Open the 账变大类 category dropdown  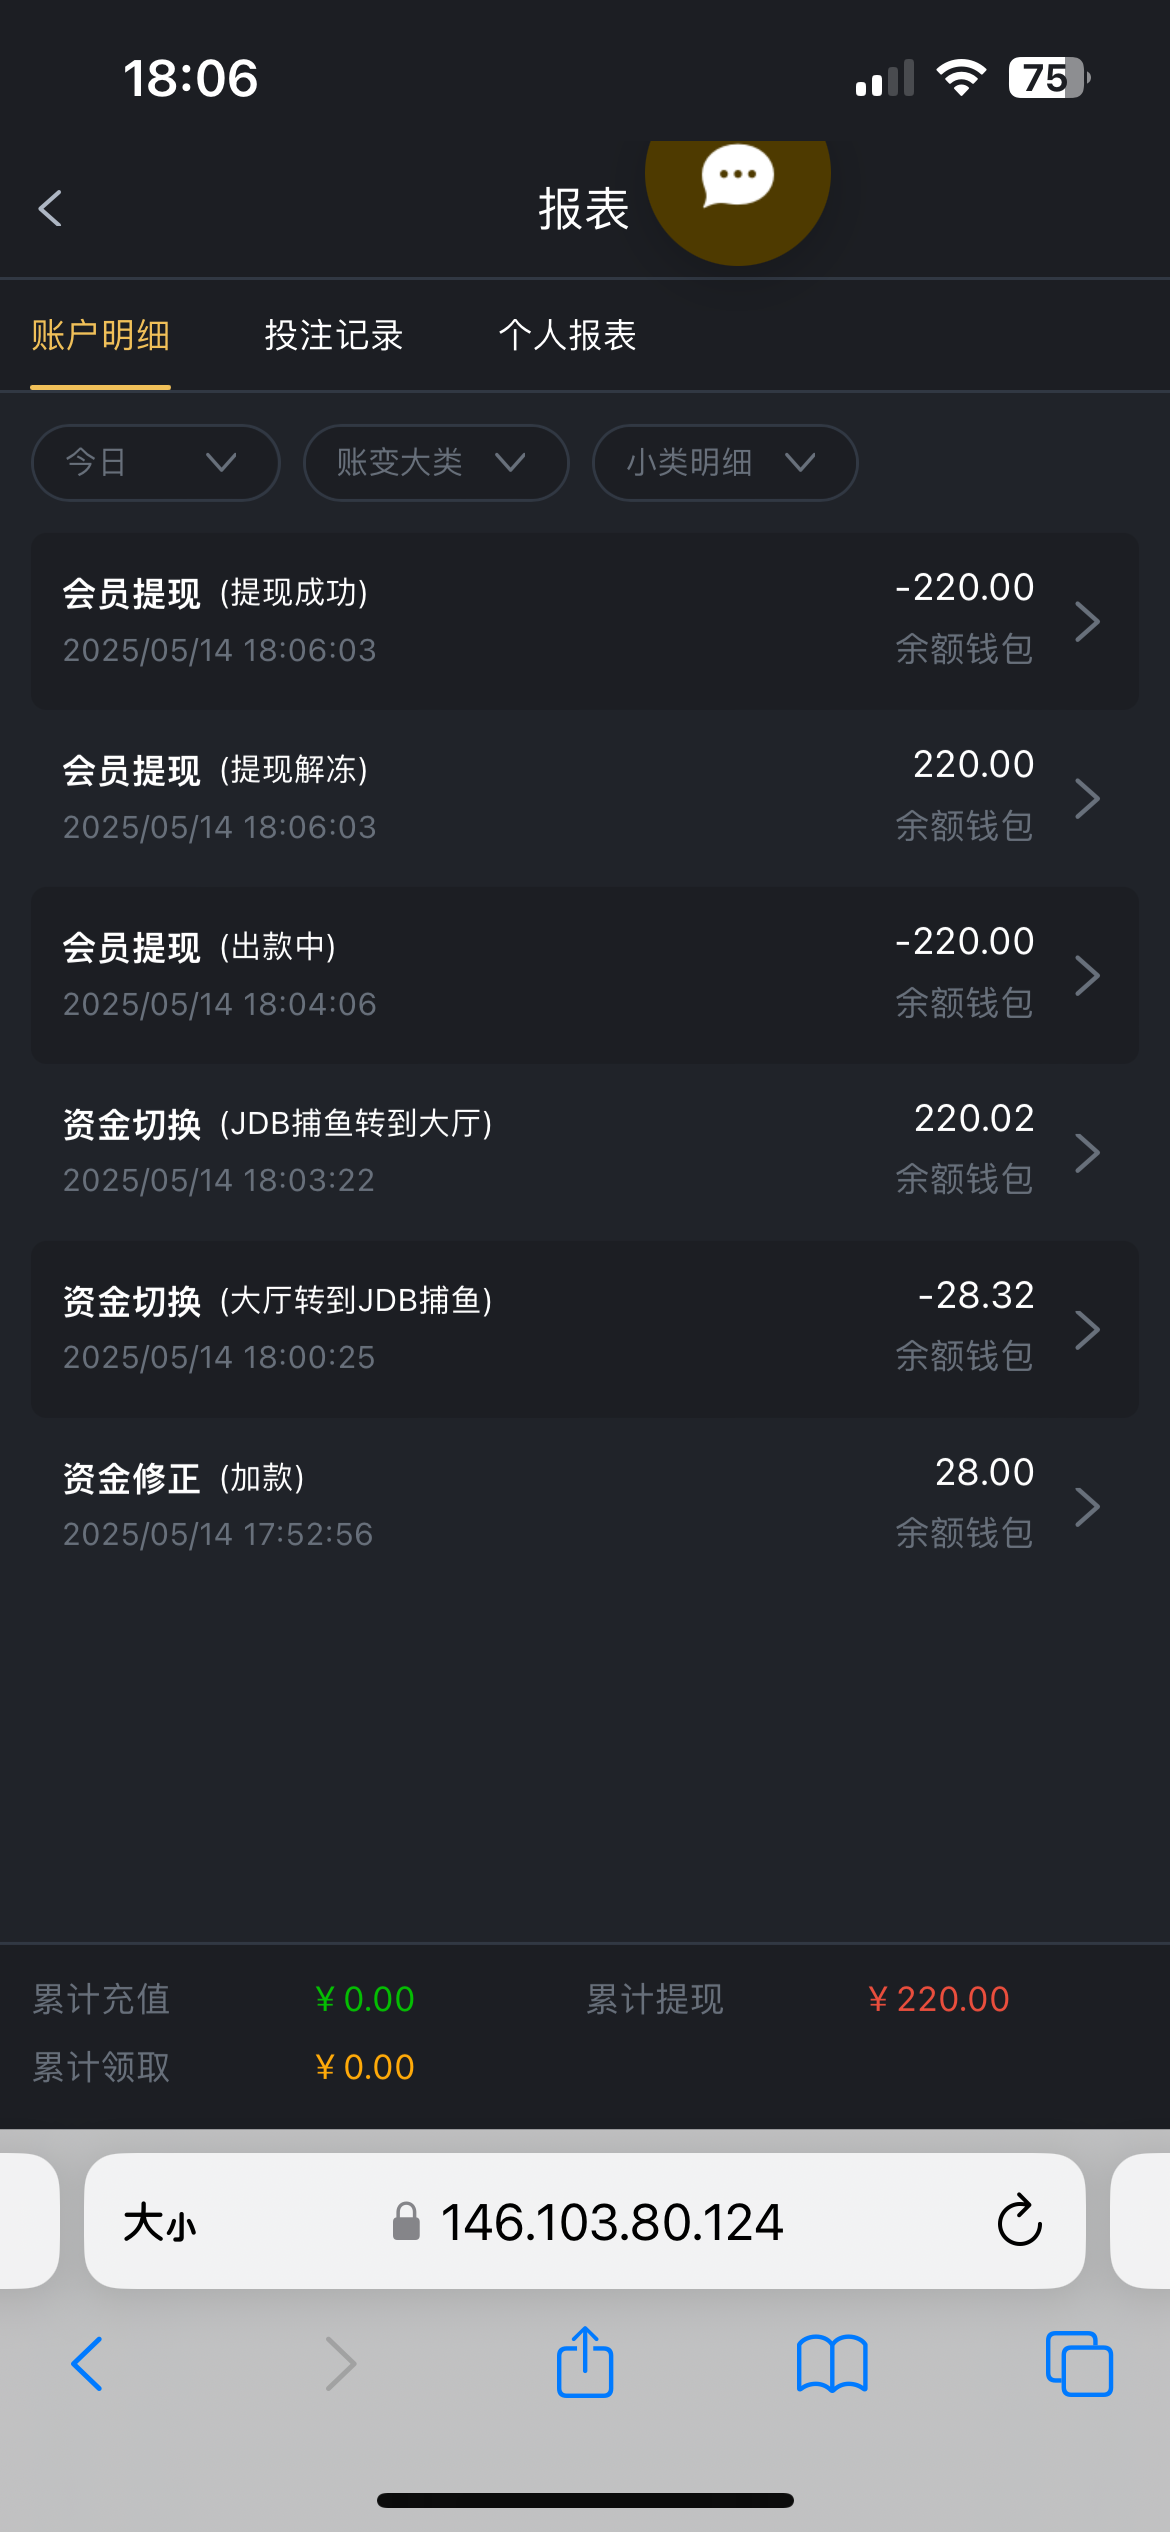435,463
